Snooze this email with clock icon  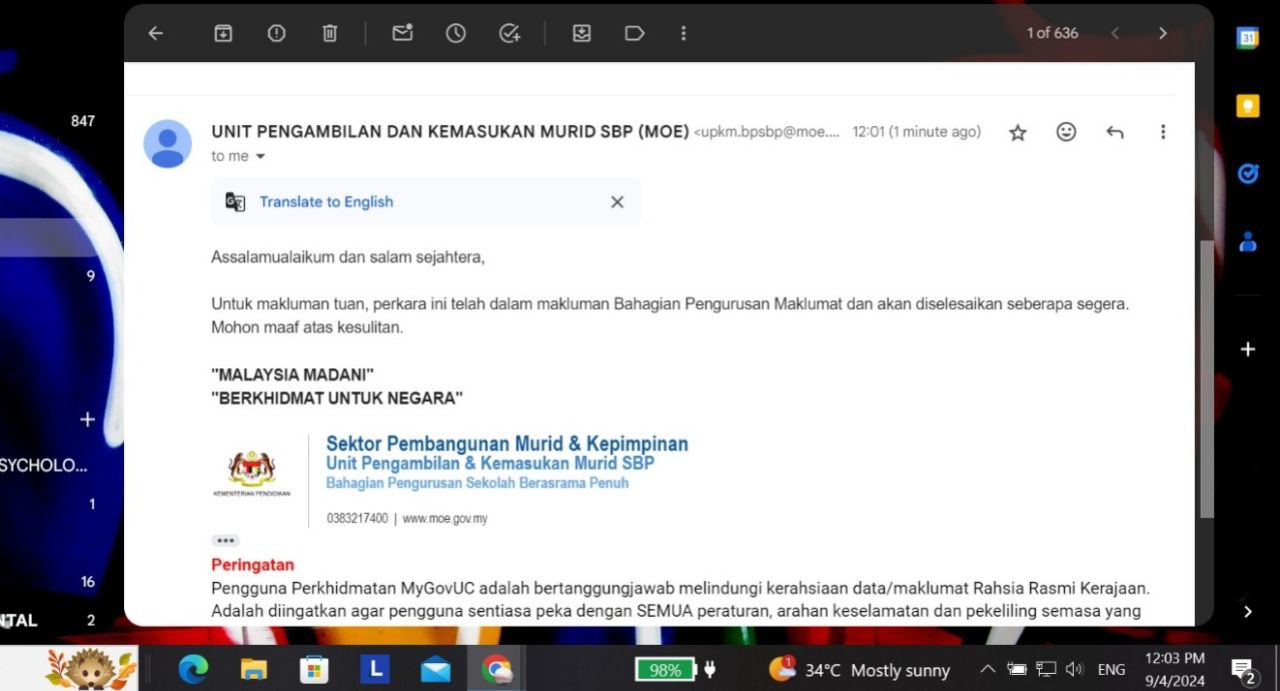[x=456, y=33]
